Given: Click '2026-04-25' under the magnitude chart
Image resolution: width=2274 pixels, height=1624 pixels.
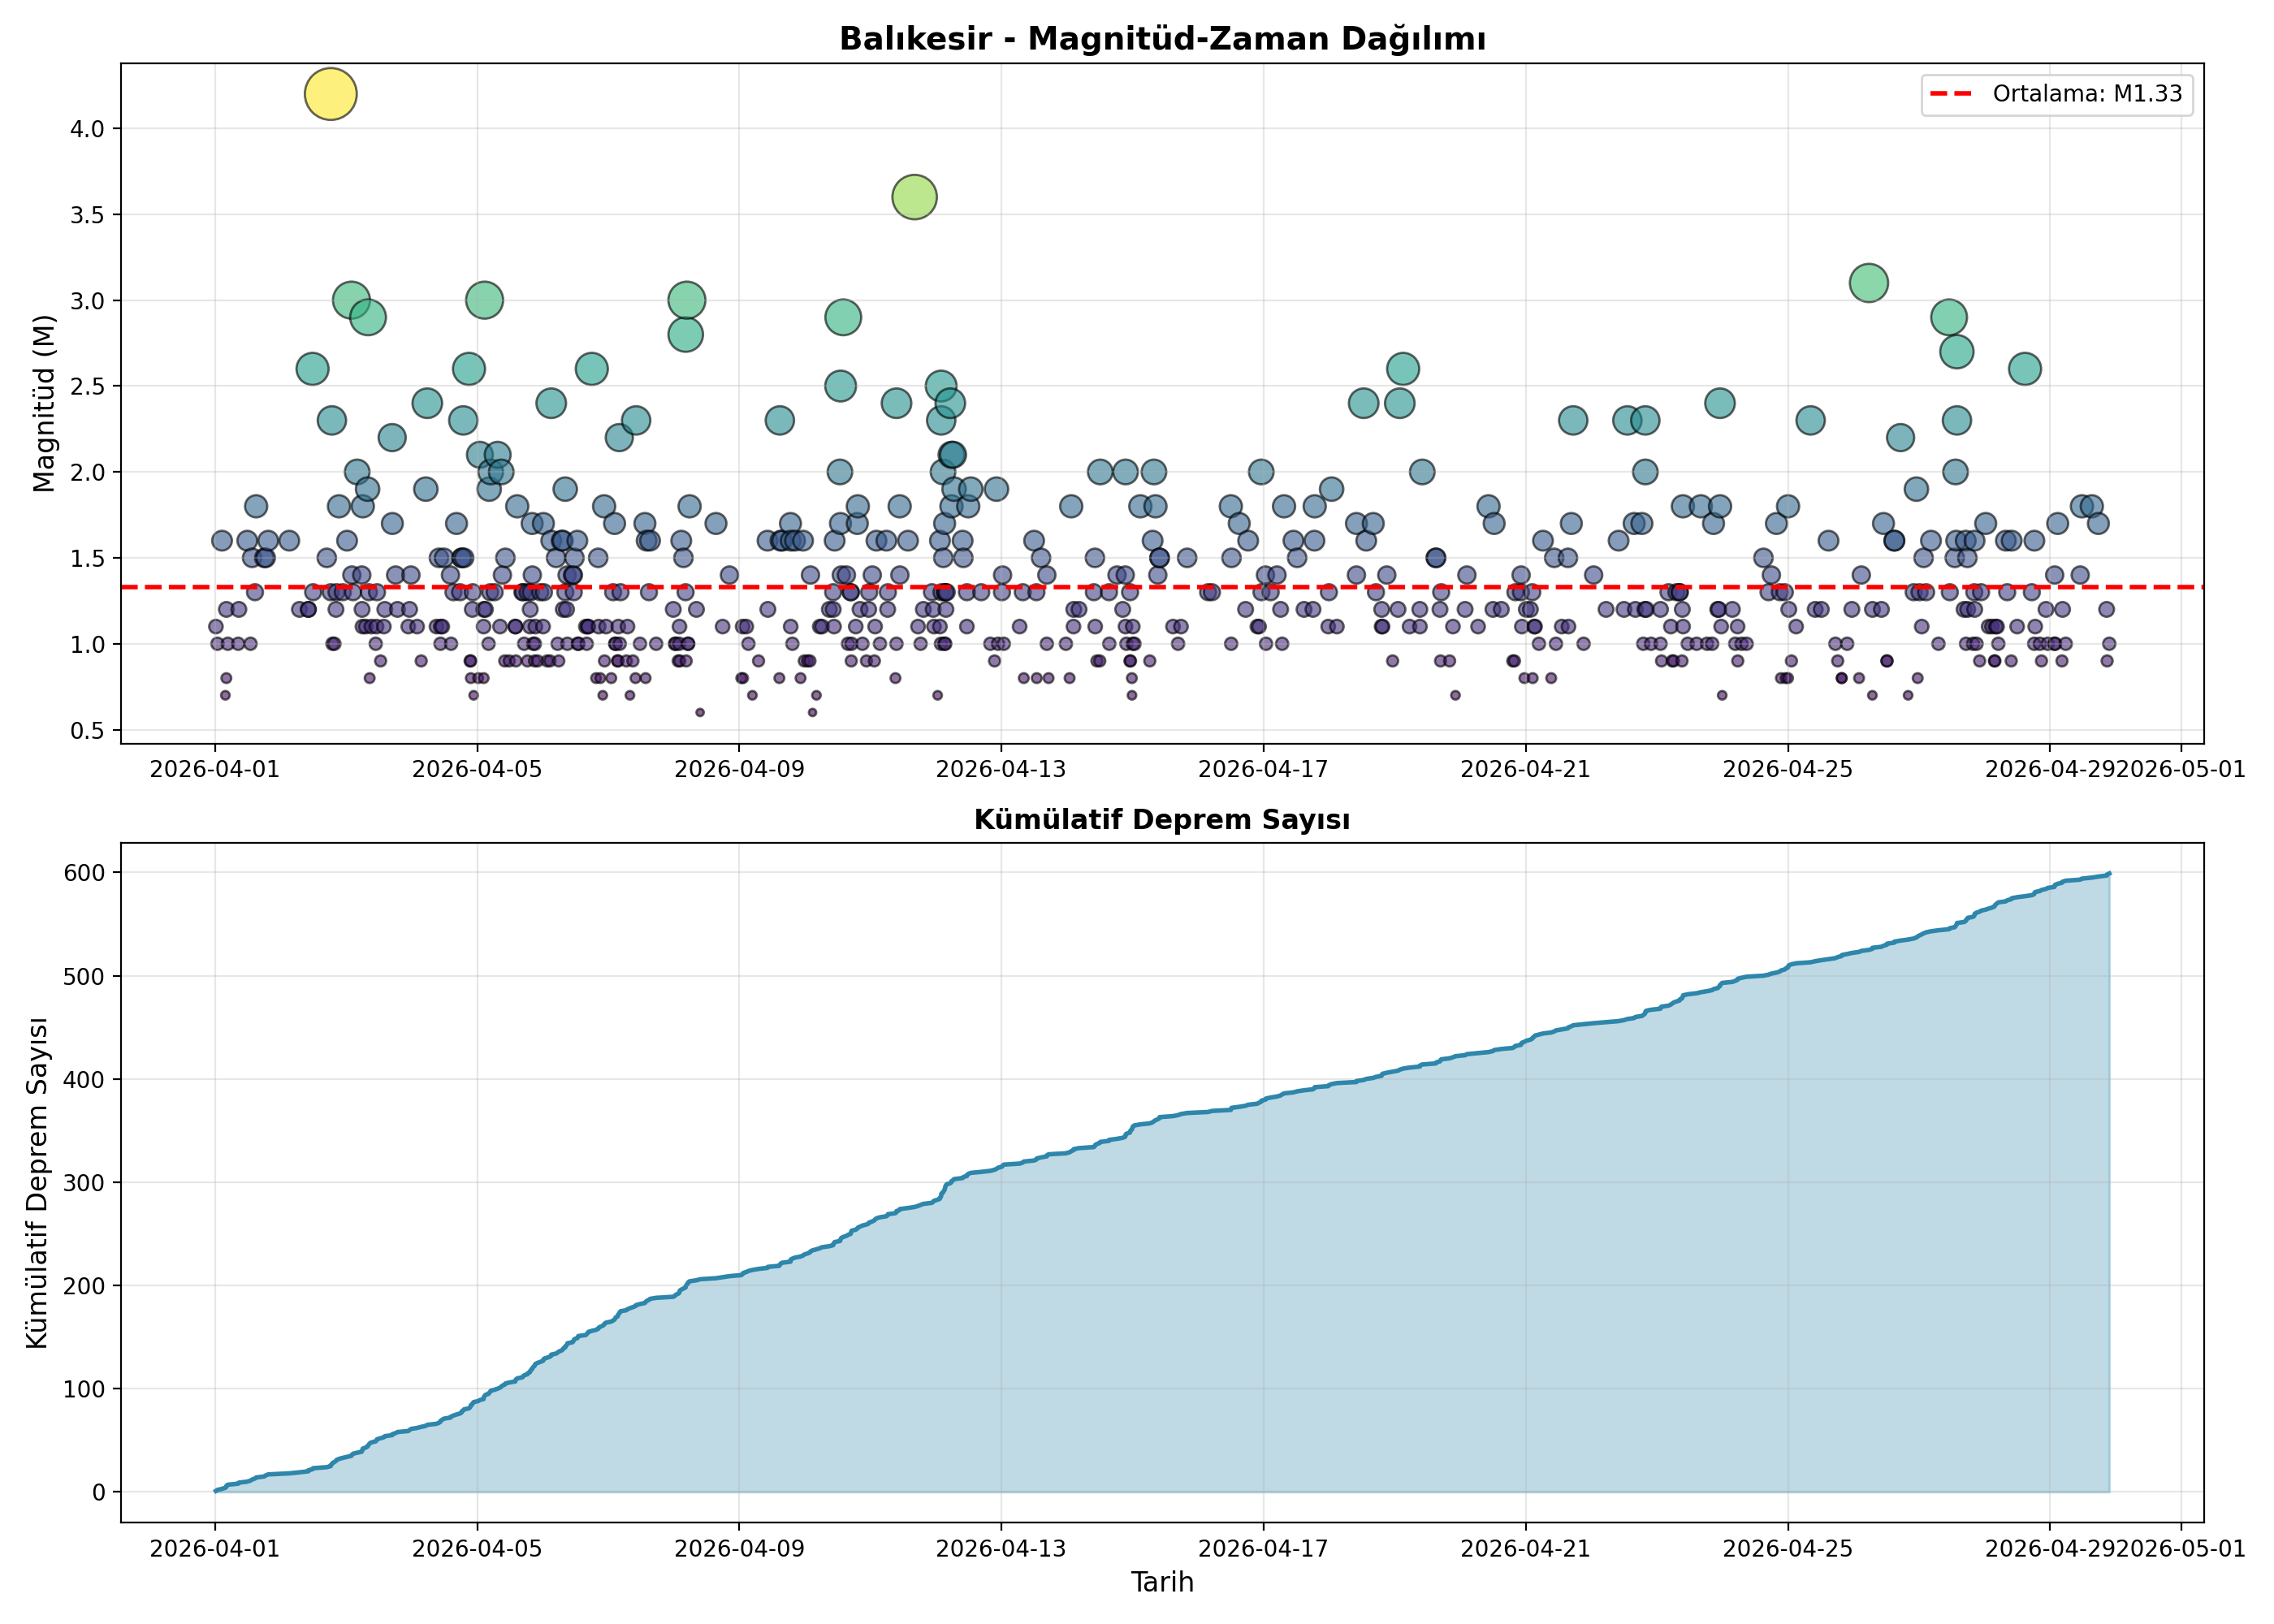Looking at the screenshot, I should [x=1788, y=769].
